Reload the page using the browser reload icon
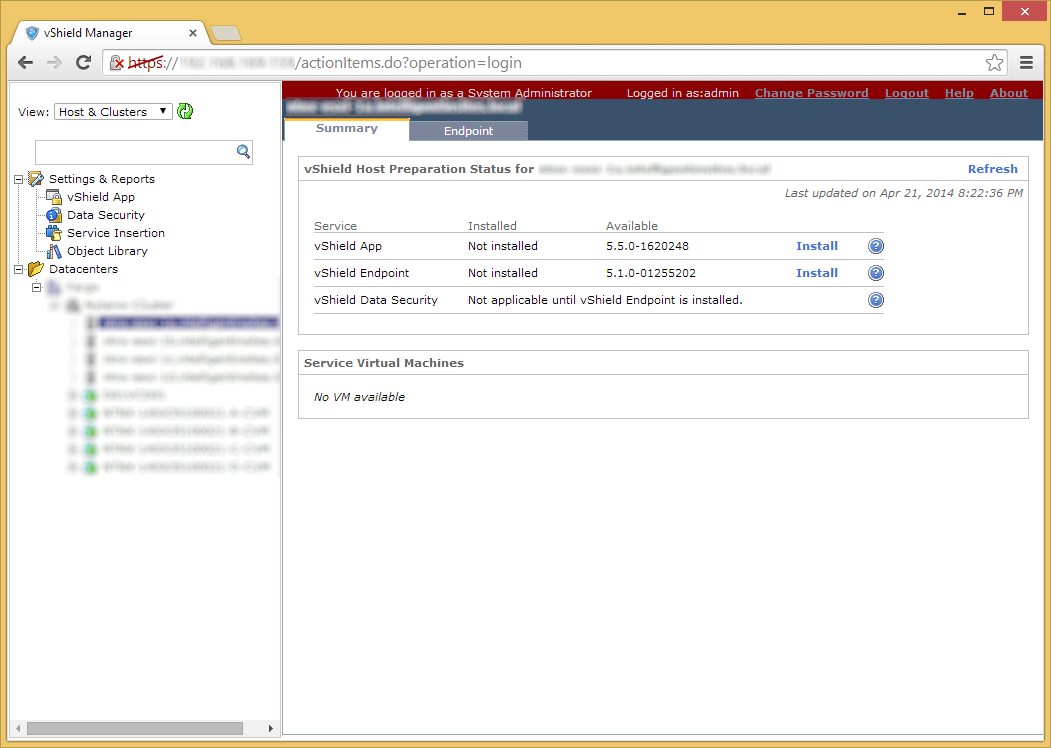 (x=83, y=62)
